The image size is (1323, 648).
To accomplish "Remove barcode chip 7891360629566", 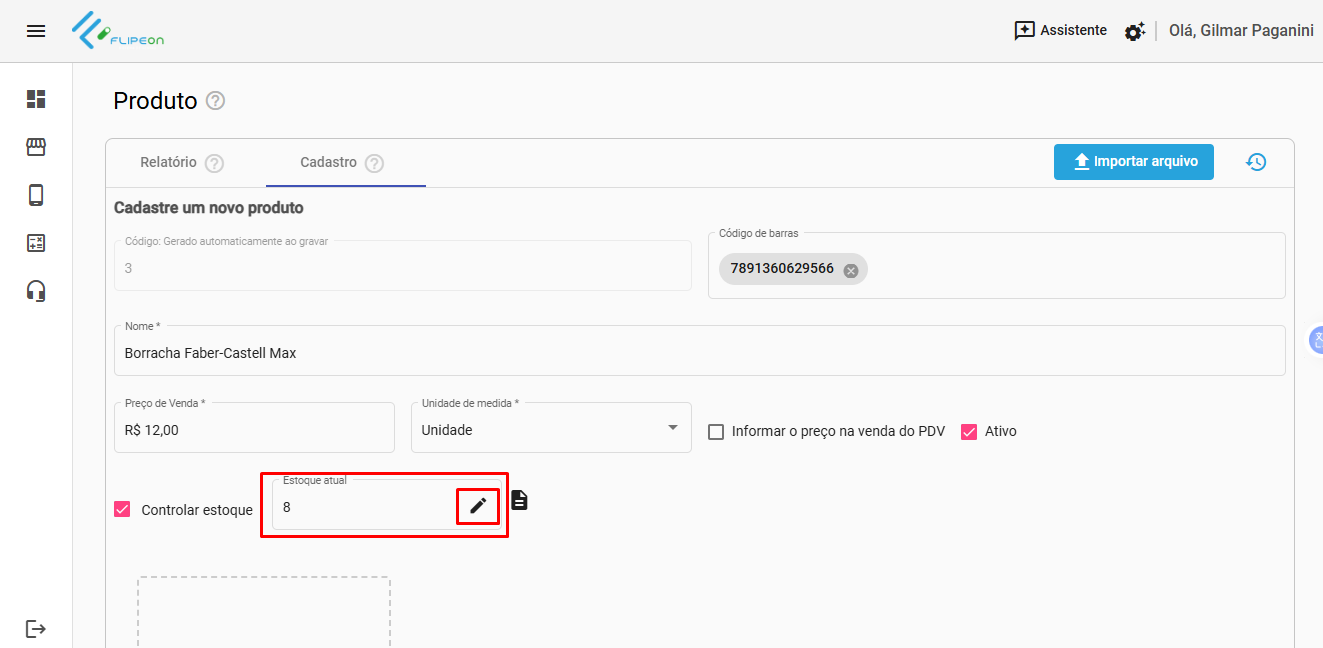I will point(850,270).
